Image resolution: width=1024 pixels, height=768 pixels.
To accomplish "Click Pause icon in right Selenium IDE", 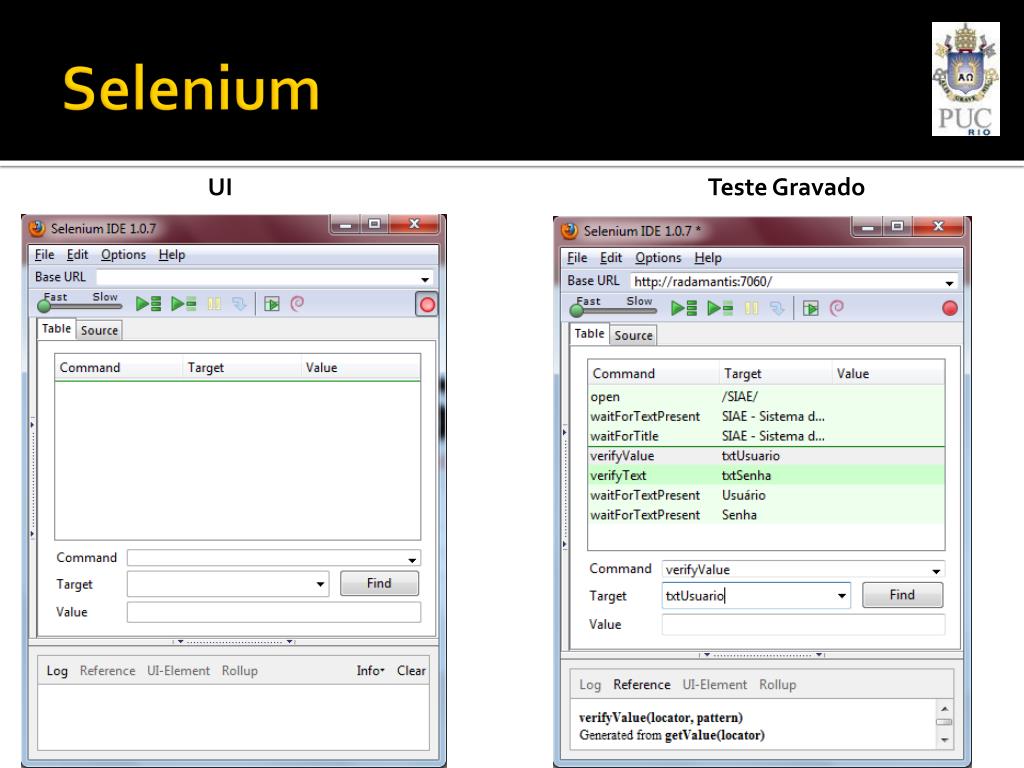I will pos(752,308).
